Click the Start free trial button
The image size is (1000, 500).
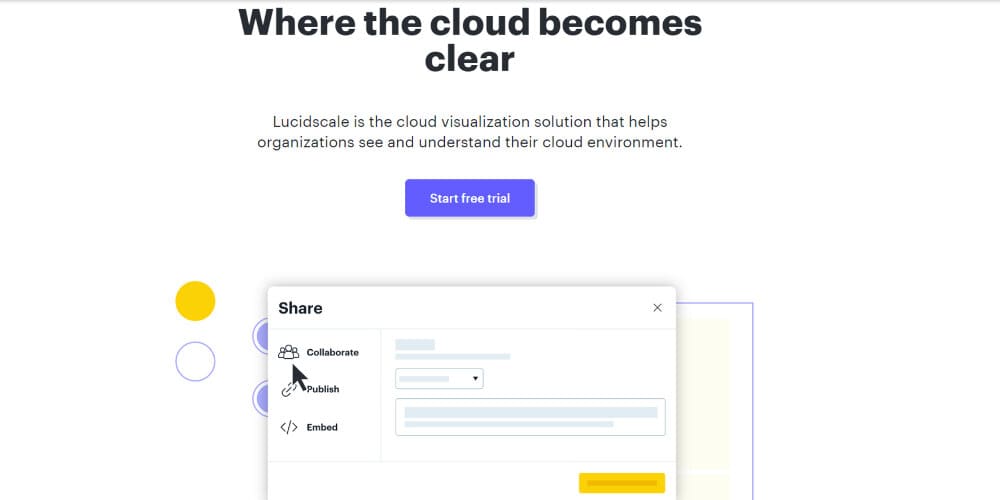pyautogui.click(x=469, y=198)
